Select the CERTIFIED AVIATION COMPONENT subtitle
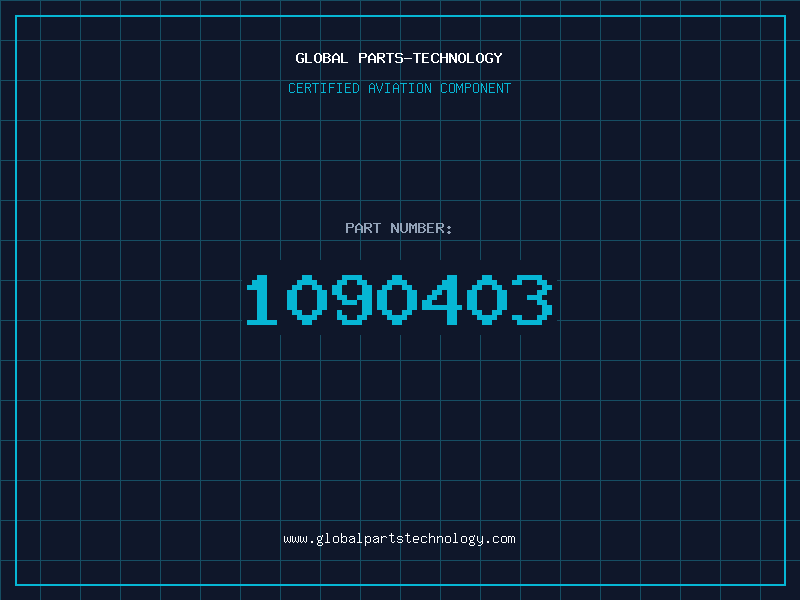The image size is (800, 600). (x=399, y=88)
